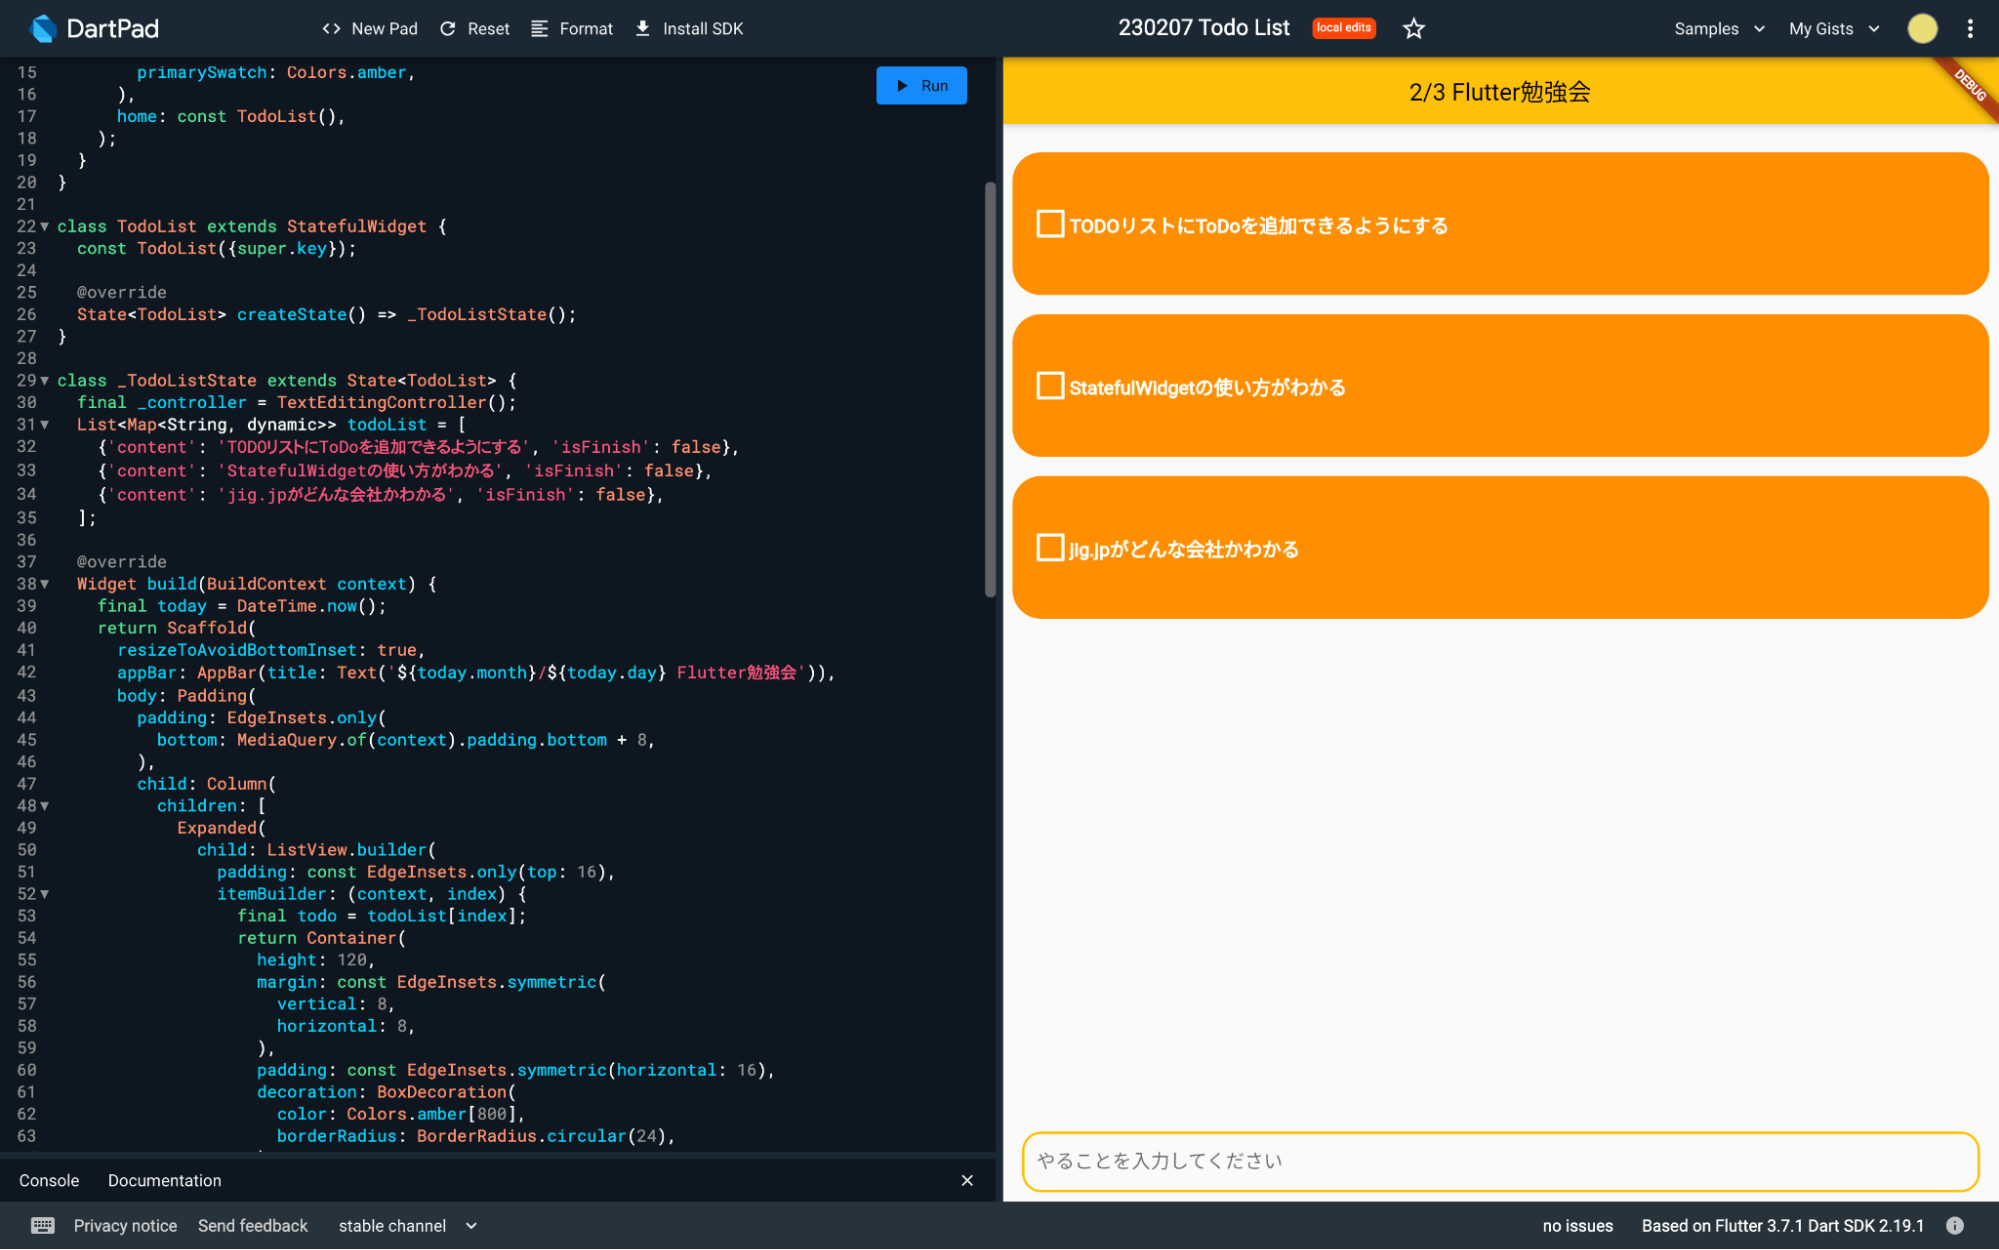1999x1250 pixels.
Task: Open the stable channel dropdown
Action: pos(407,1226)
